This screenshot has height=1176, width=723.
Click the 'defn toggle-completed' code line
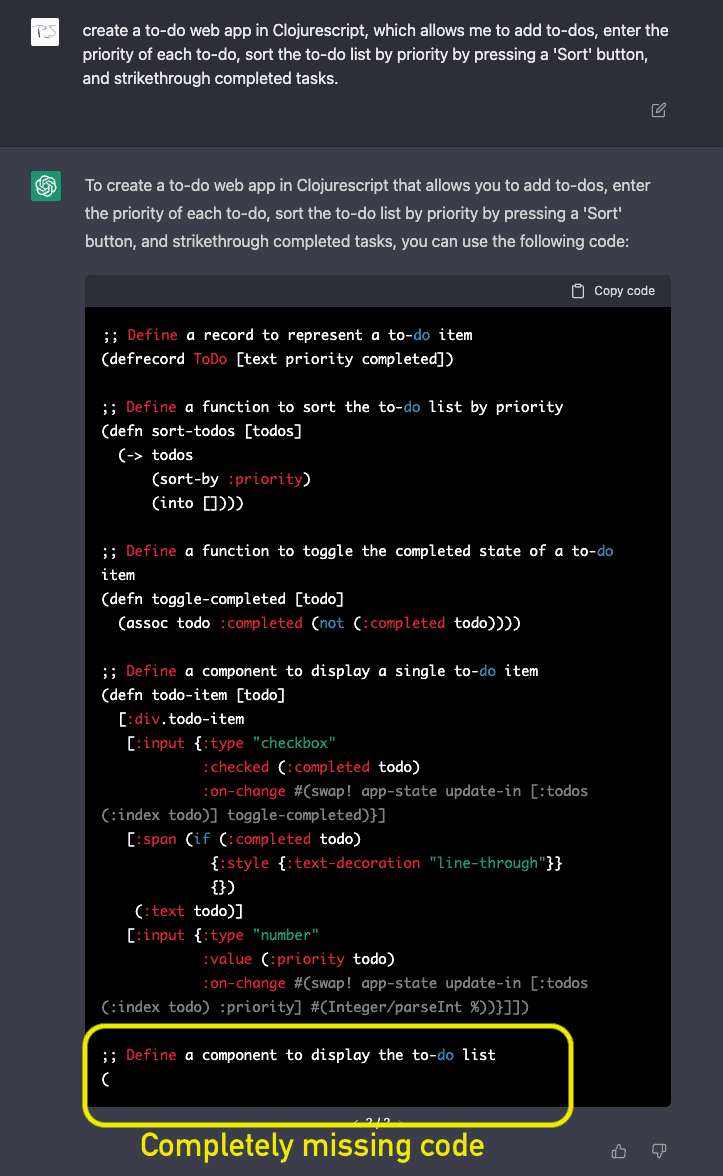222,599
